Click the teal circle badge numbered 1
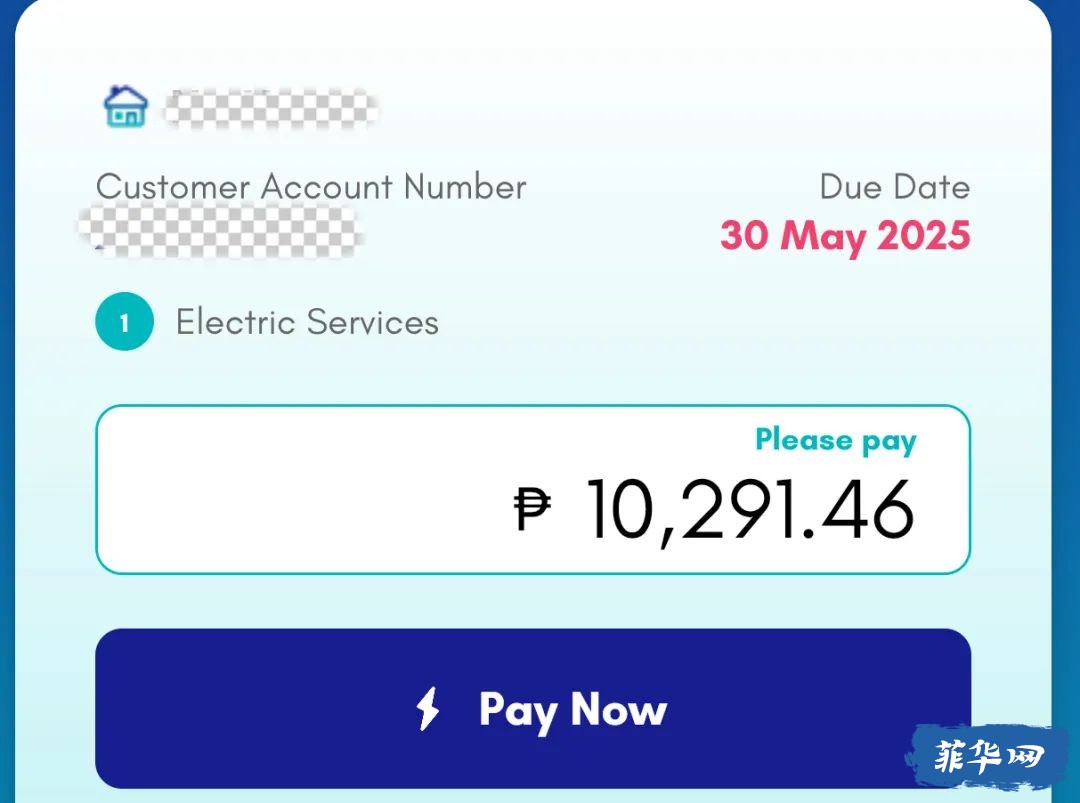1080x803 pixels. (125, 322)
